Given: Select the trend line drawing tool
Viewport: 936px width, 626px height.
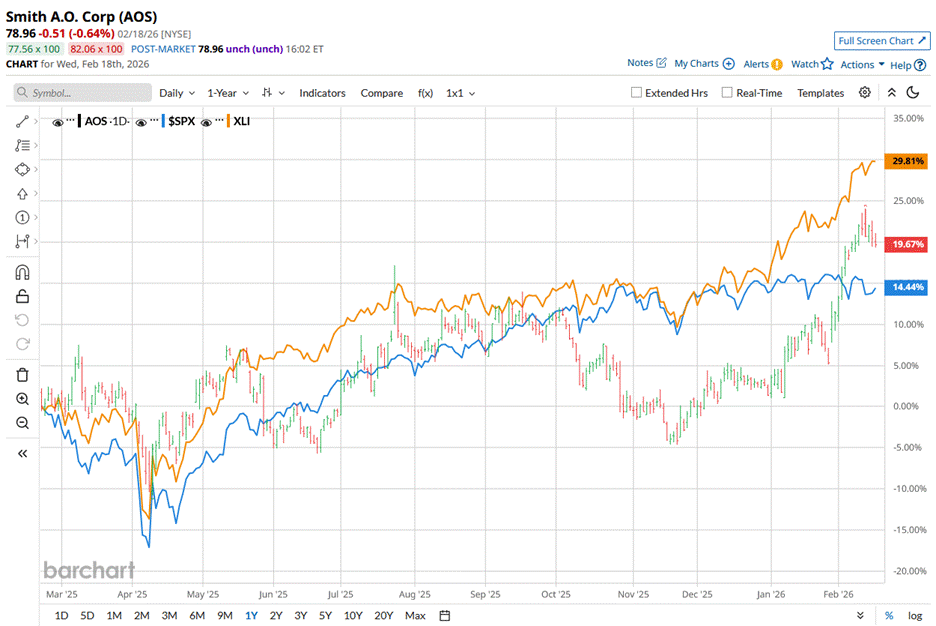Looking at the screenshot, I should pyautogui.click(x=22, y=121).
